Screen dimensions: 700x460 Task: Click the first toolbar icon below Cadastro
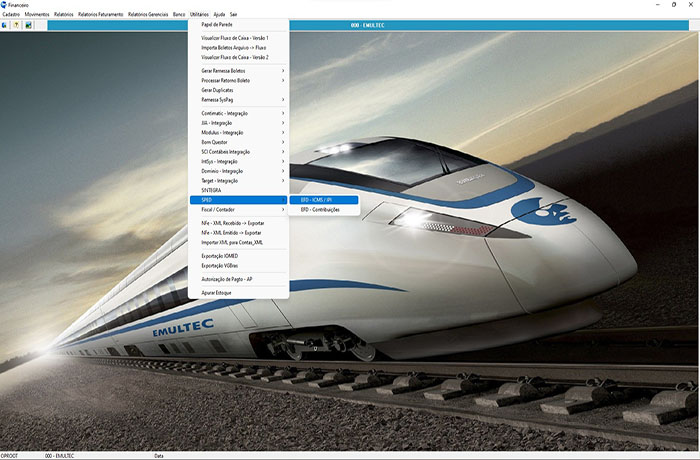coord(5,25)
